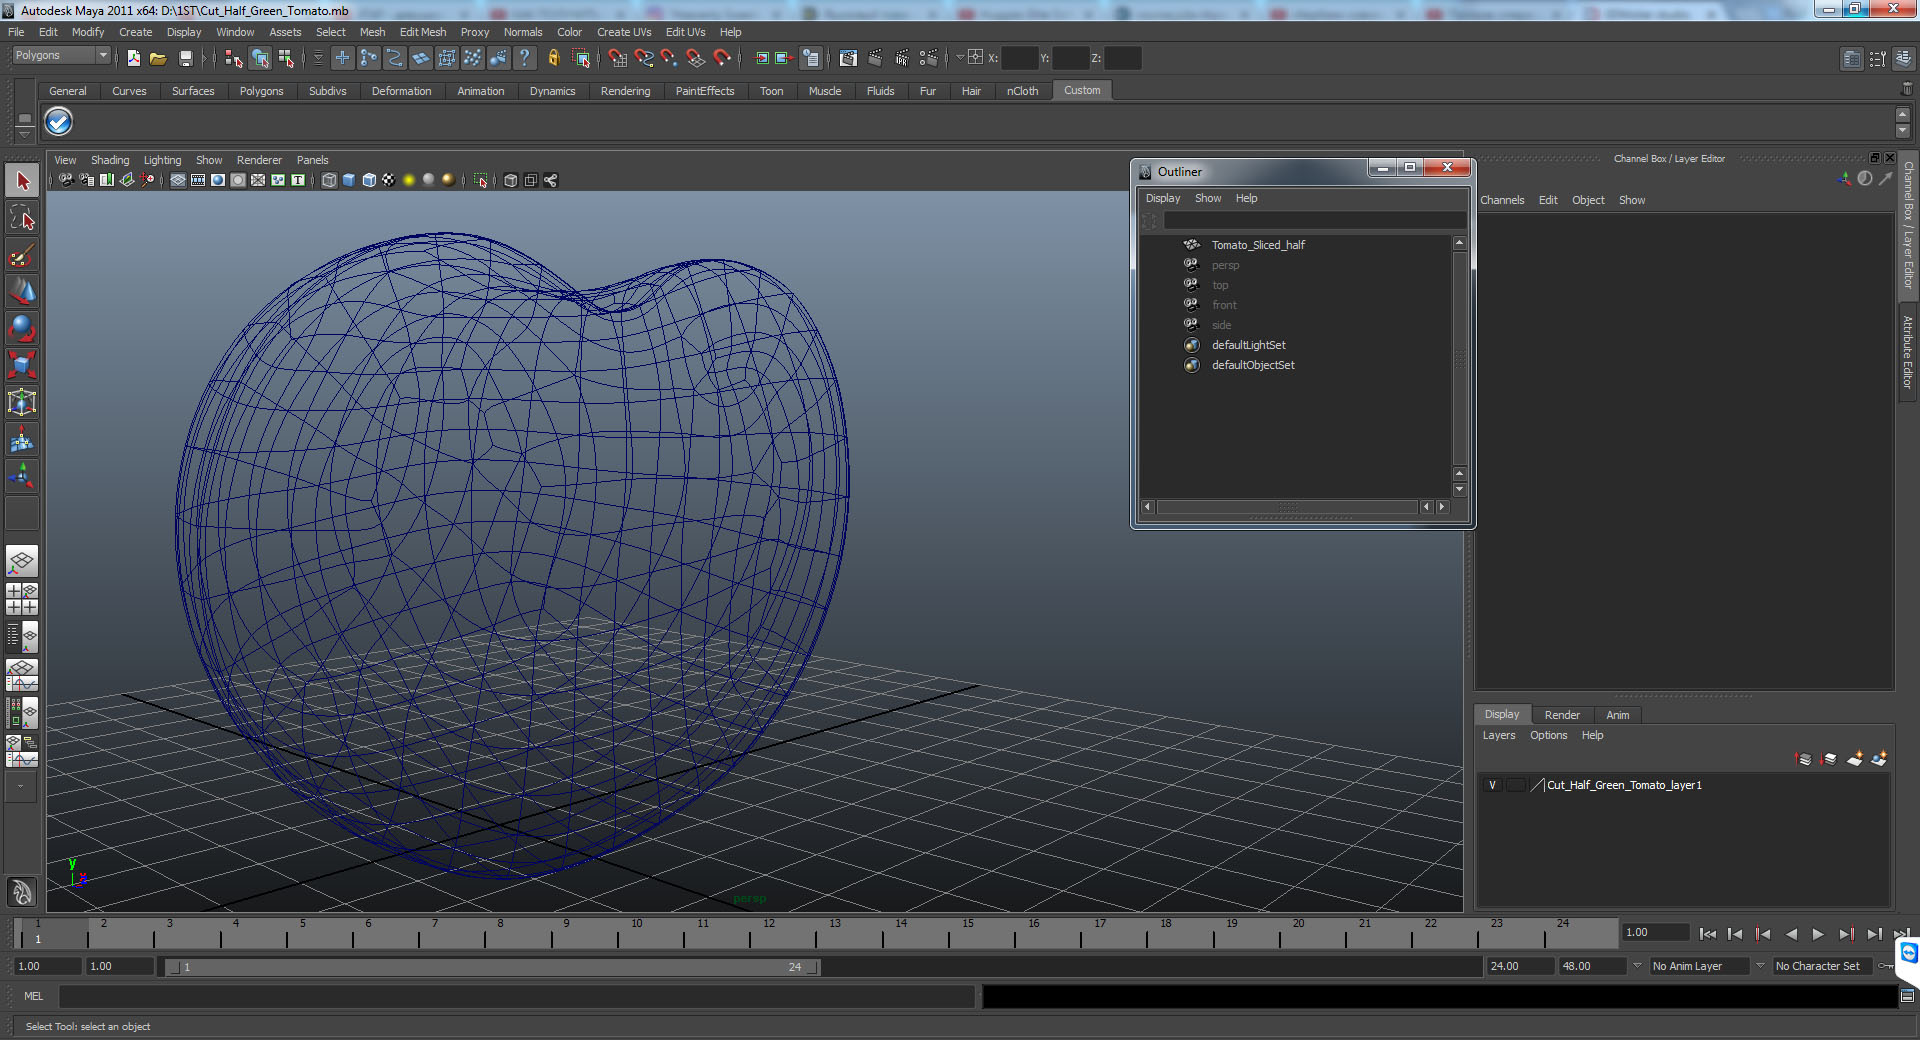Toggle the viewport Grid display button
This screenshot has width=1920, height=1040.
pos(178,180)
